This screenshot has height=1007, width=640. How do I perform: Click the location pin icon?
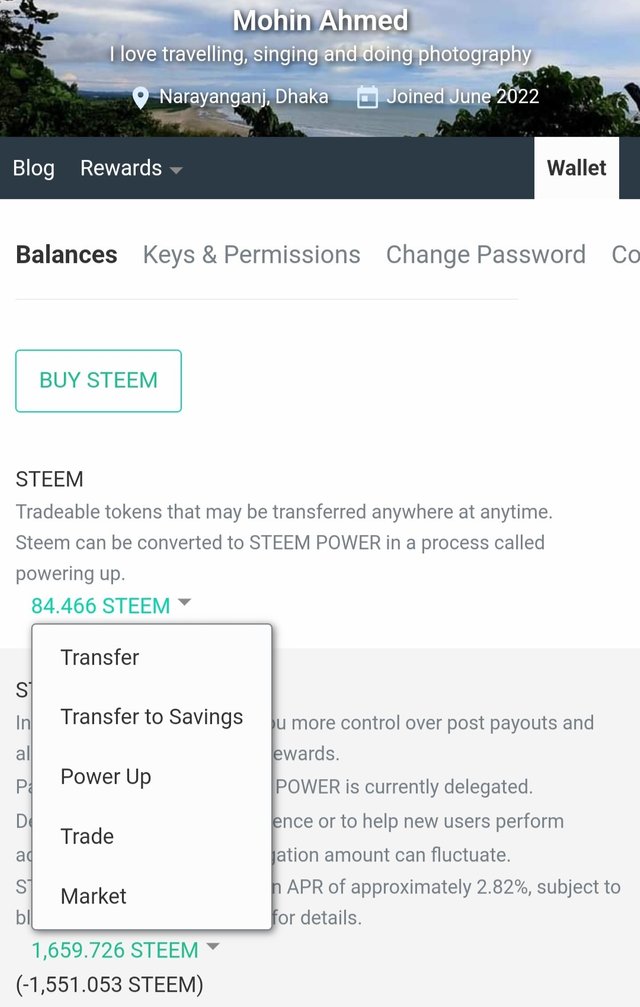(141, 97)
